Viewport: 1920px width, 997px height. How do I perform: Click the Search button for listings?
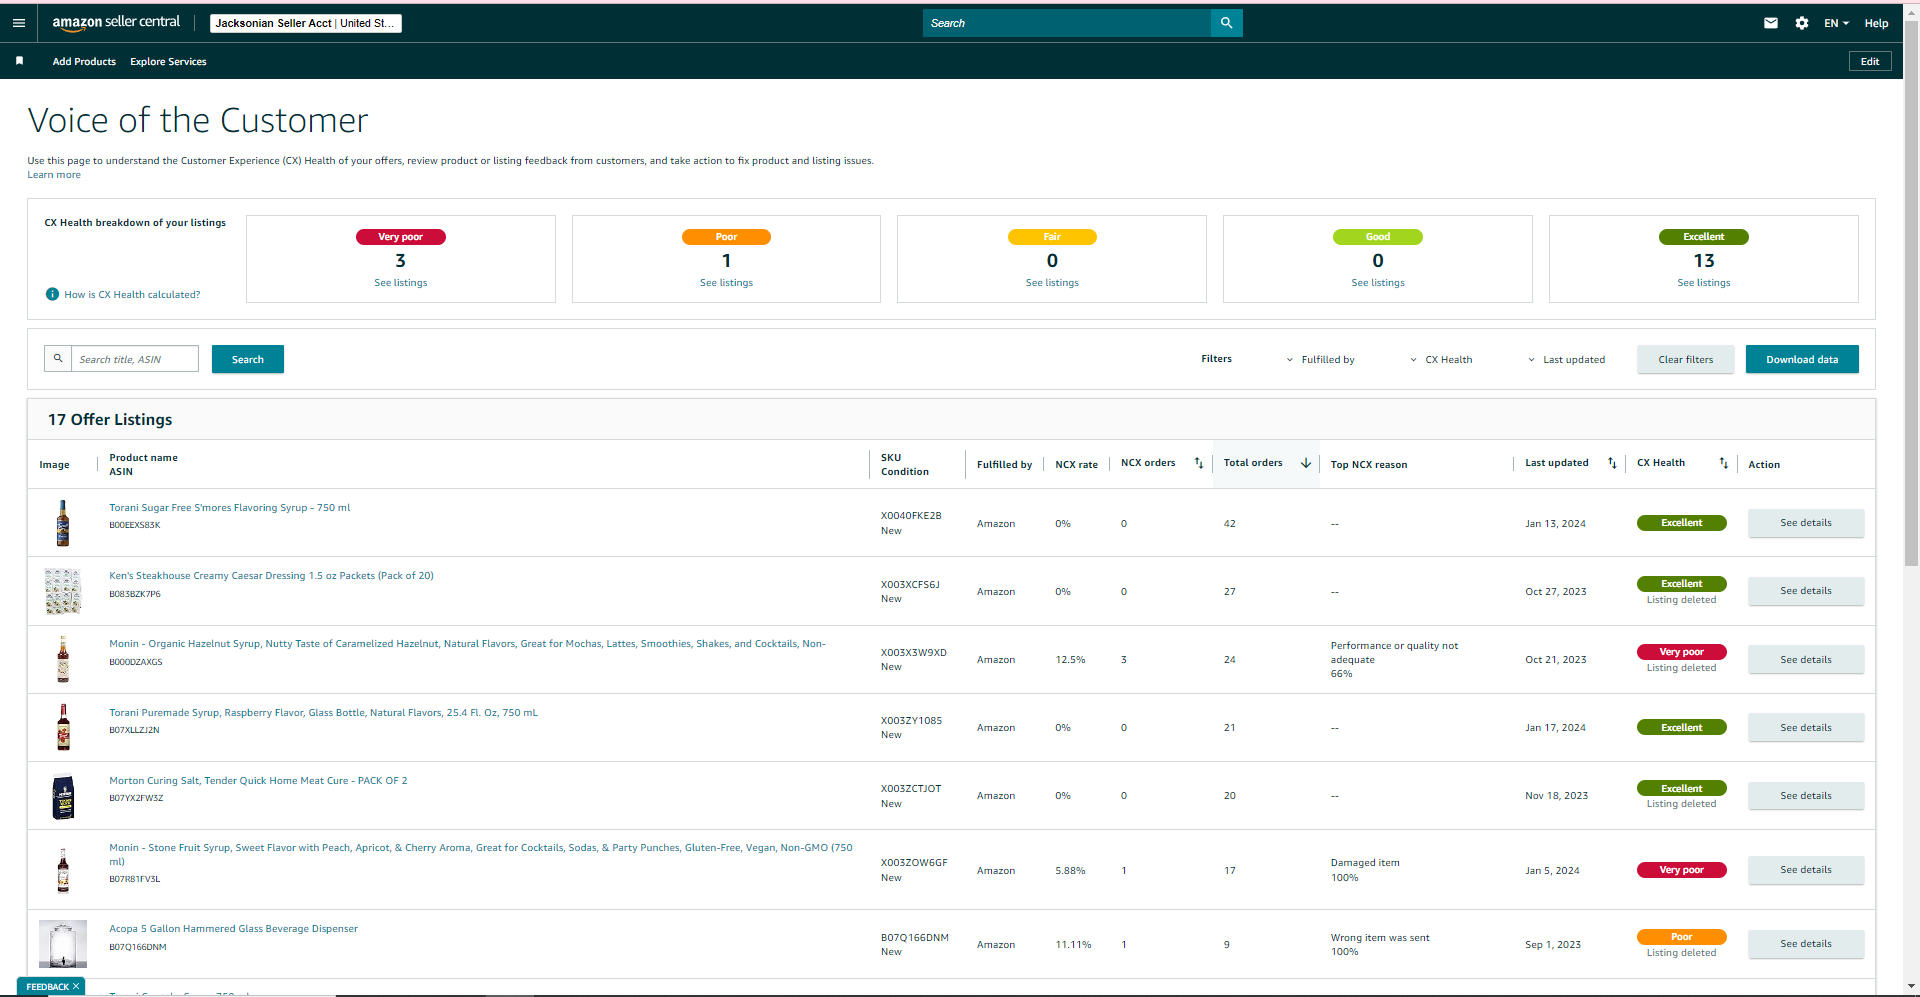[x=248, y=359]
